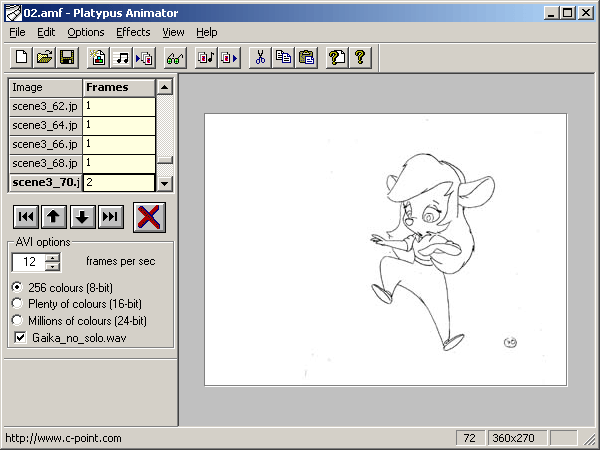The image size is (600, 450).
Task: Select the scene3_68.jp row
Action: point(46,163)
